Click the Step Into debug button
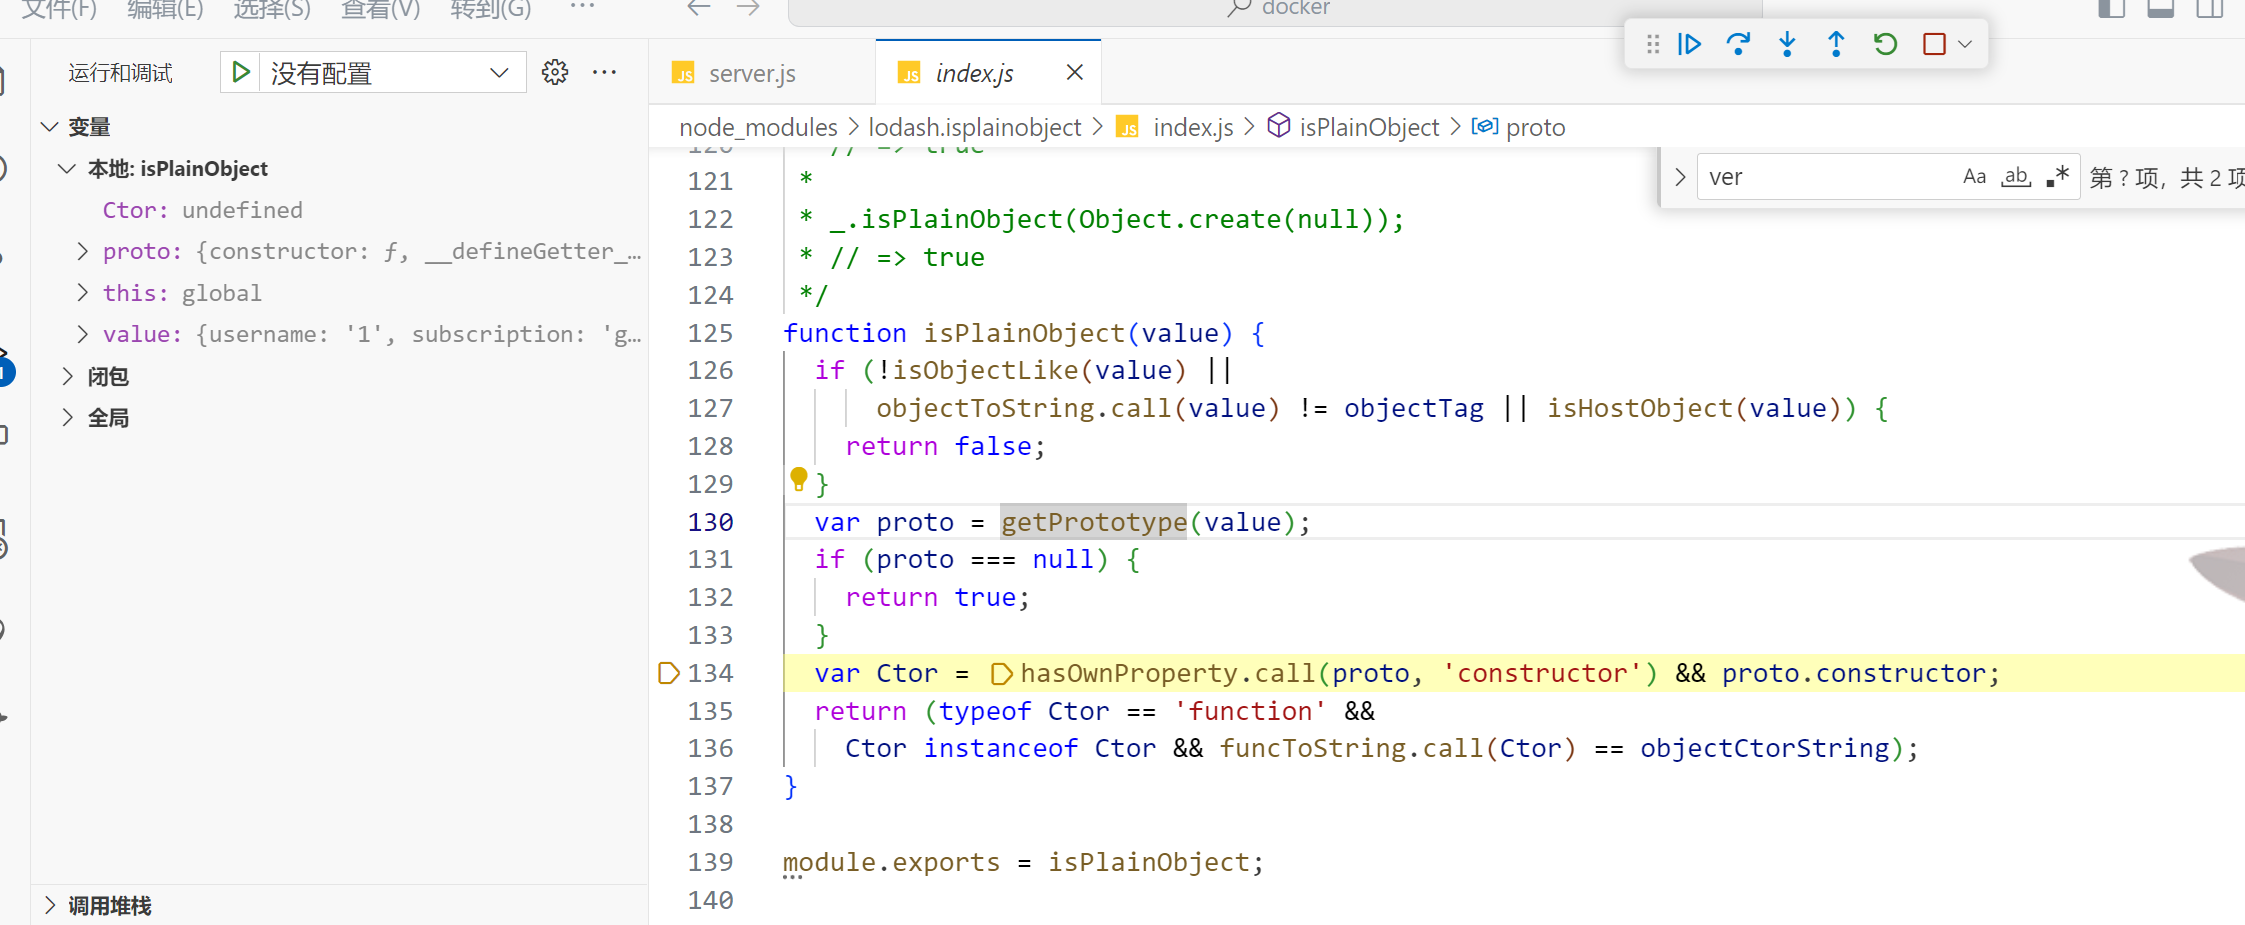Screen dimensions: 2245x925 [x=1787, y=44]
